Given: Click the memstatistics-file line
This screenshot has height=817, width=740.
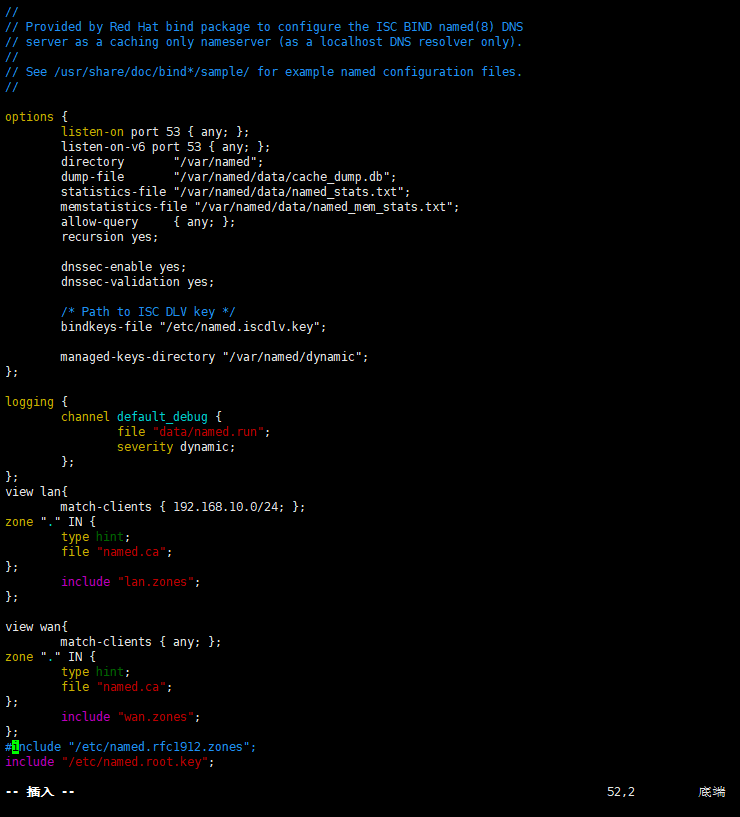Looking at the screenshot, I should 260,207.
